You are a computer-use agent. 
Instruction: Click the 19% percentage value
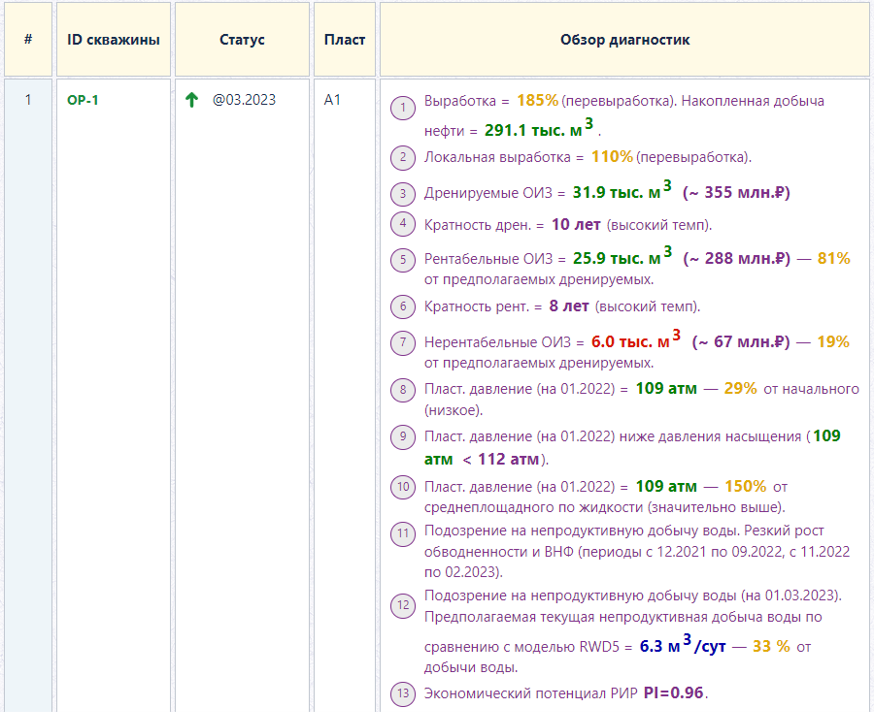click(833, 342)
